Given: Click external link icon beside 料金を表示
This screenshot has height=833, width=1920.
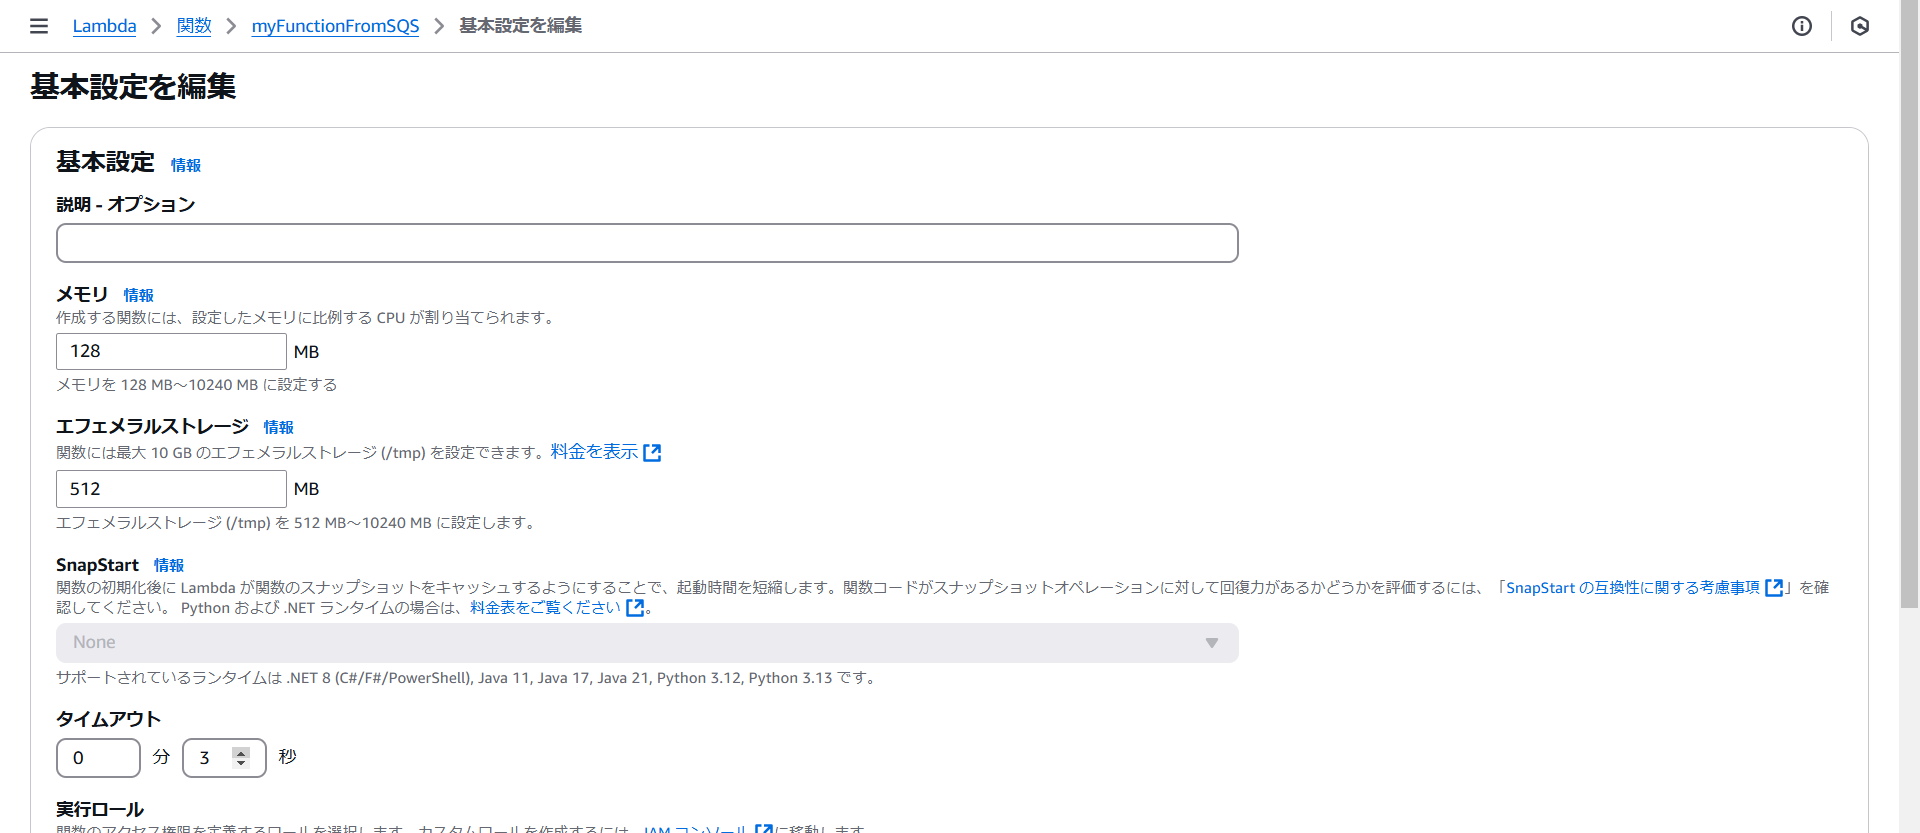Looking at the screenshot, I should point(652,453).
